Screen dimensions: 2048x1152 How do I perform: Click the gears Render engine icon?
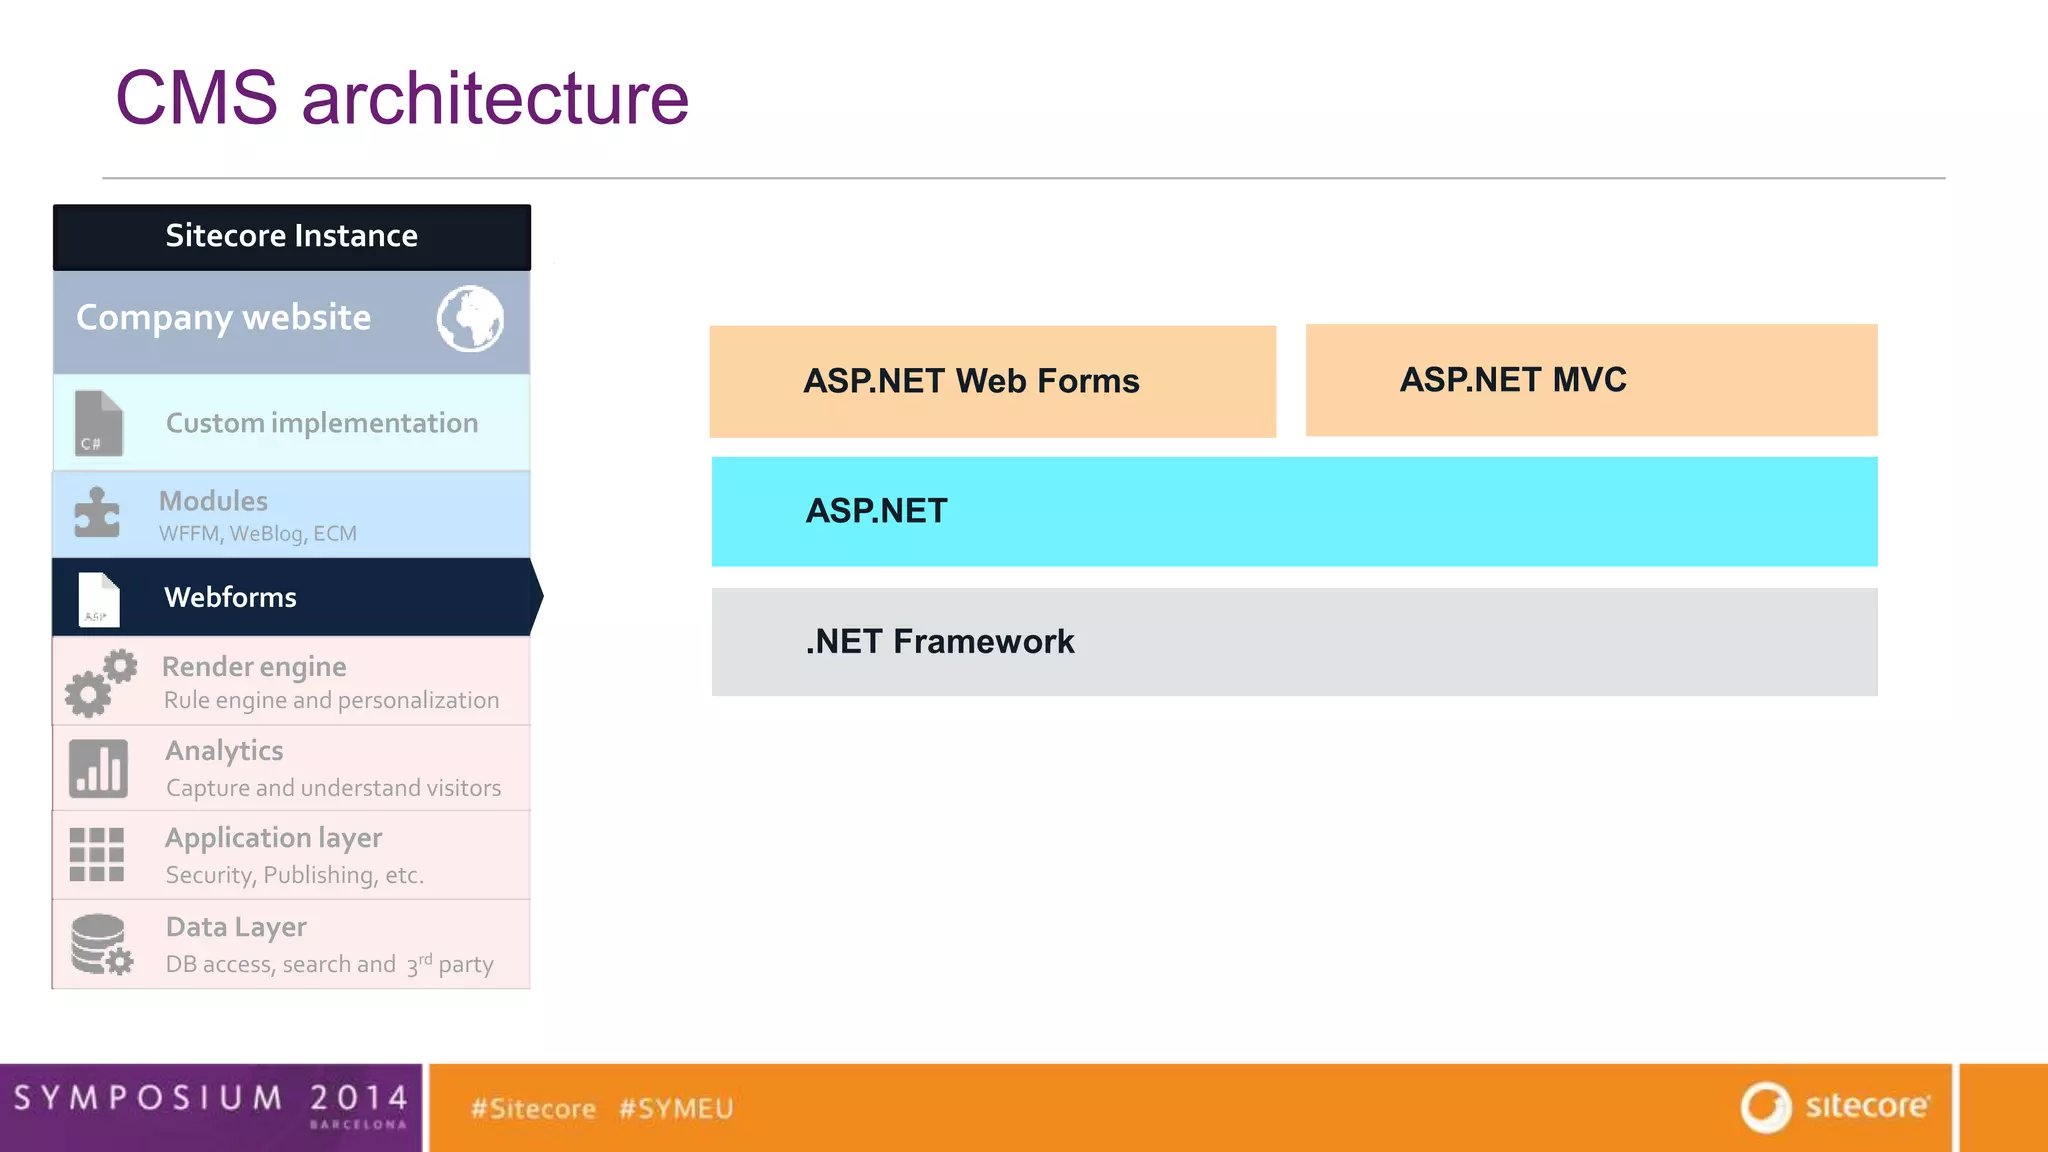click(100, 683)
